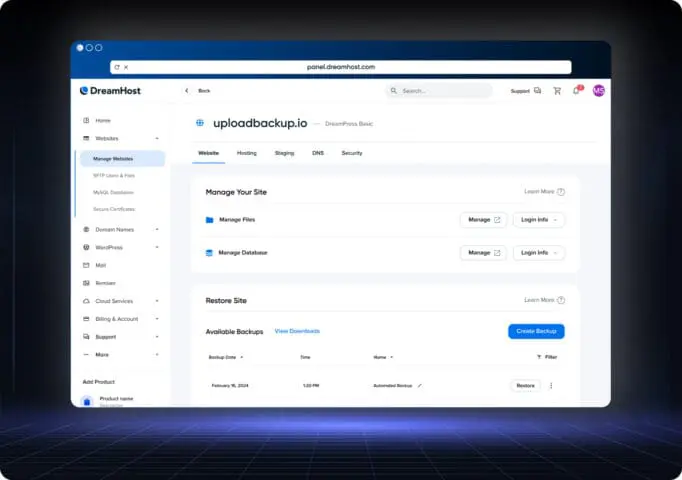Image resolution: width=682 pixels, height=480 pixels.
Task: Expand the Domain Names sidebar section
Action: [157, 230]
